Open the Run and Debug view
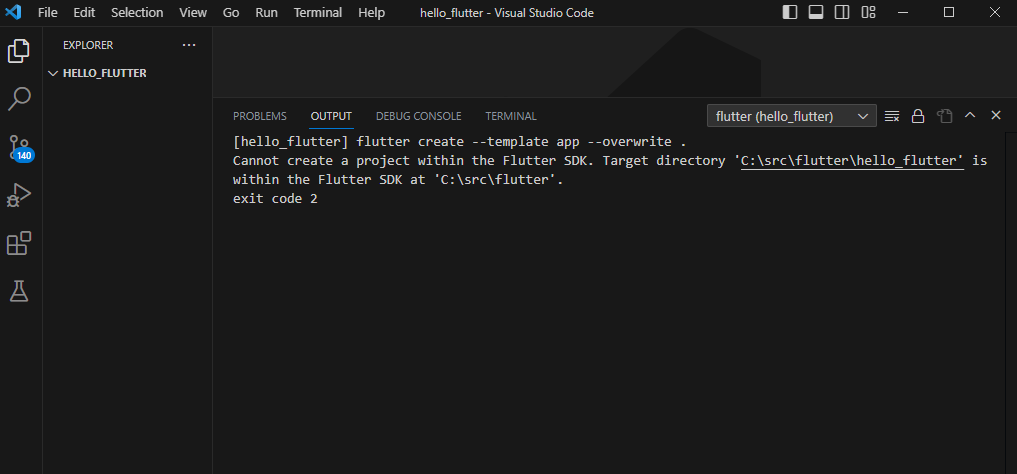 click(19, 196)
